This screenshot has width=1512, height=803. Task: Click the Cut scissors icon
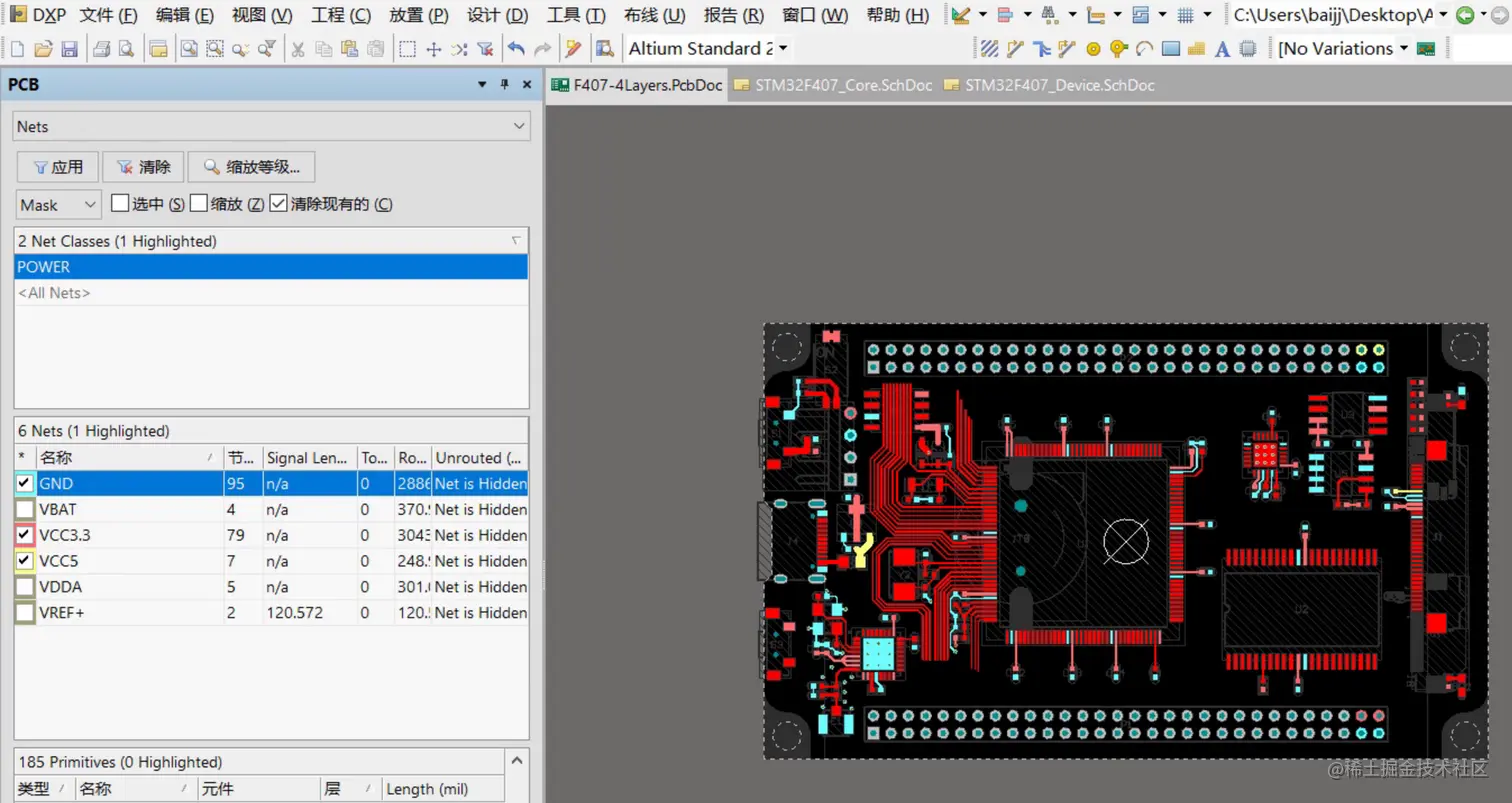click(x=297, y=48)
